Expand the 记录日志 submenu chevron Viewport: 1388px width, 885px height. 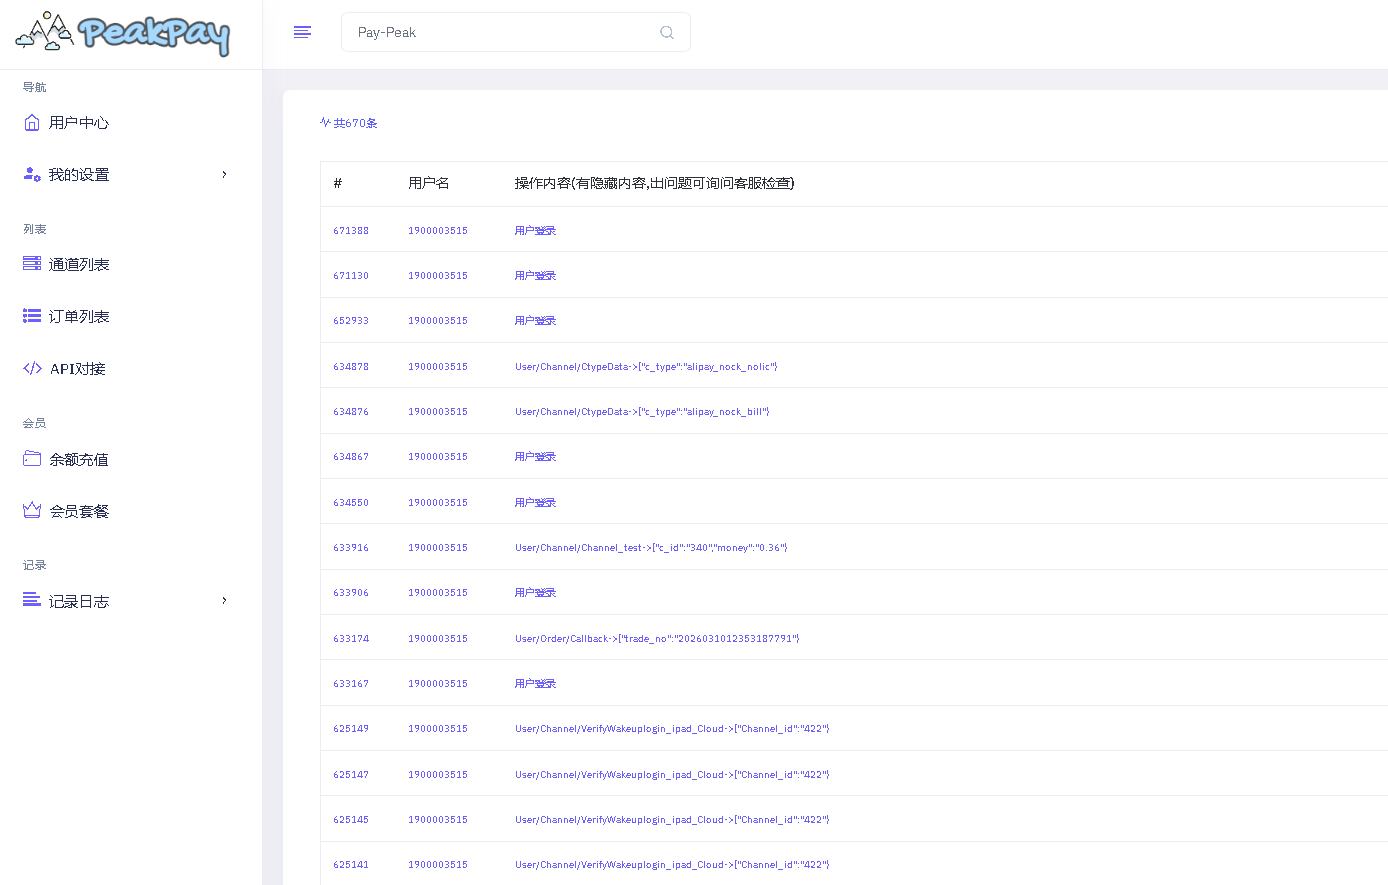point(224,600)
